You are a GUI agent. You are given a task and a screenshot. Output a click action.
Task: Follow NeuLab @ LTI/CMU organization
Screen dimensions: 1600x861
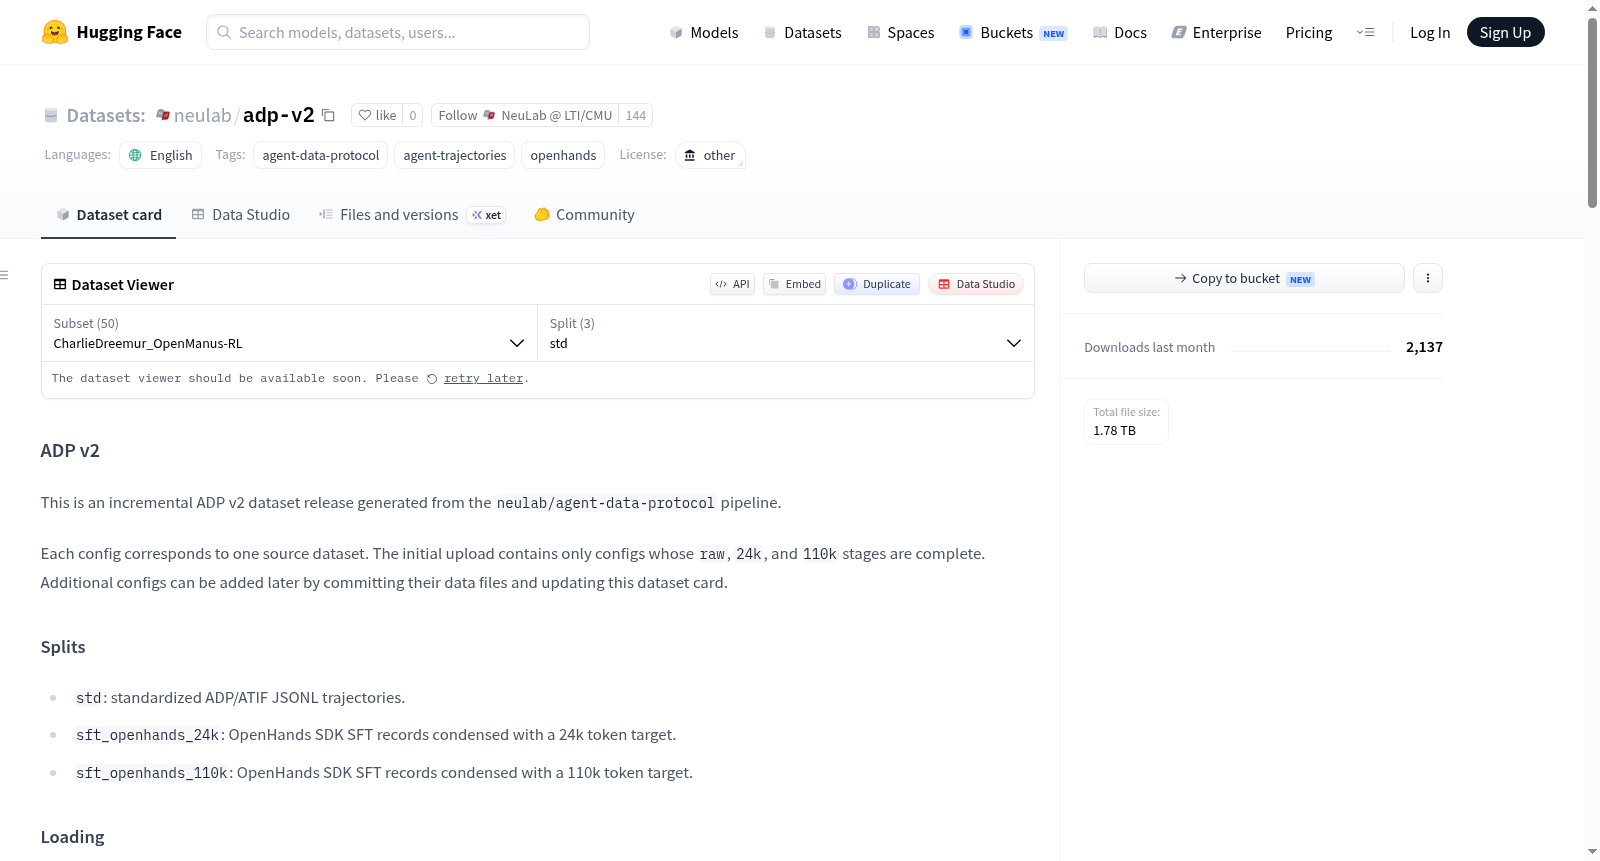[x=525, y=115]
